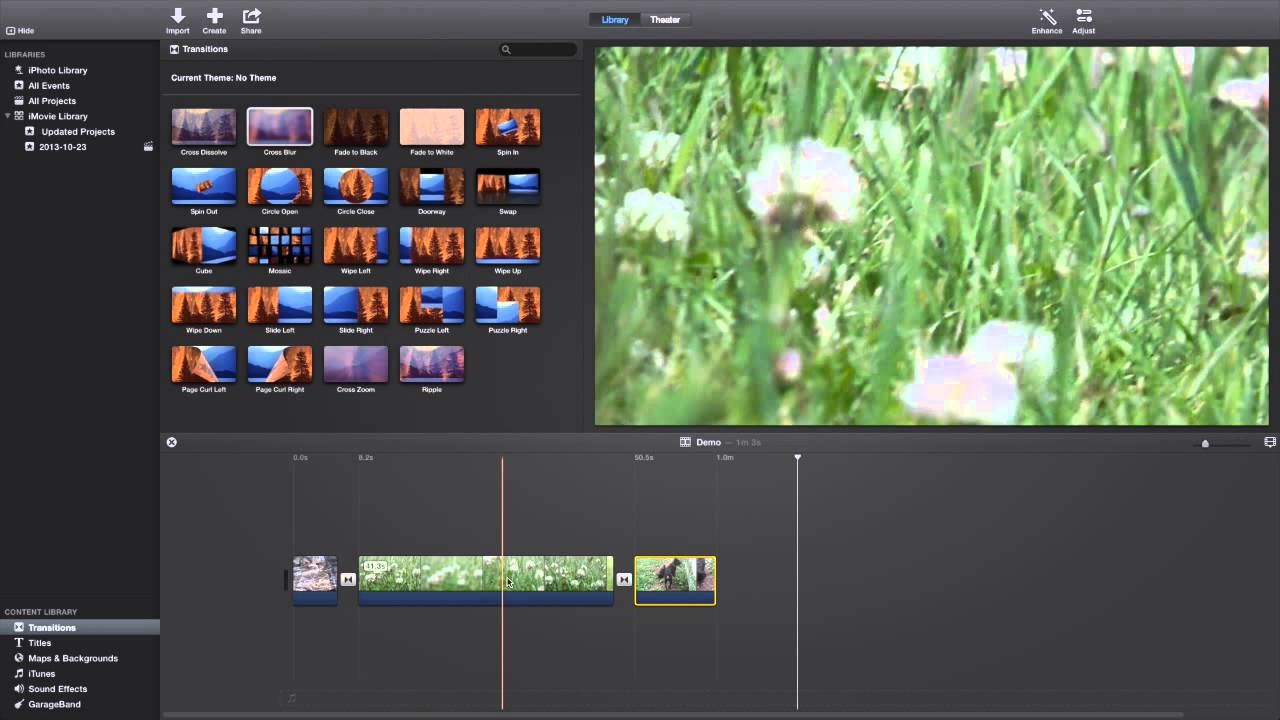The image size is (1280, 720).
Task: Open the Create plus menu
Action: [x=214, y=17]
